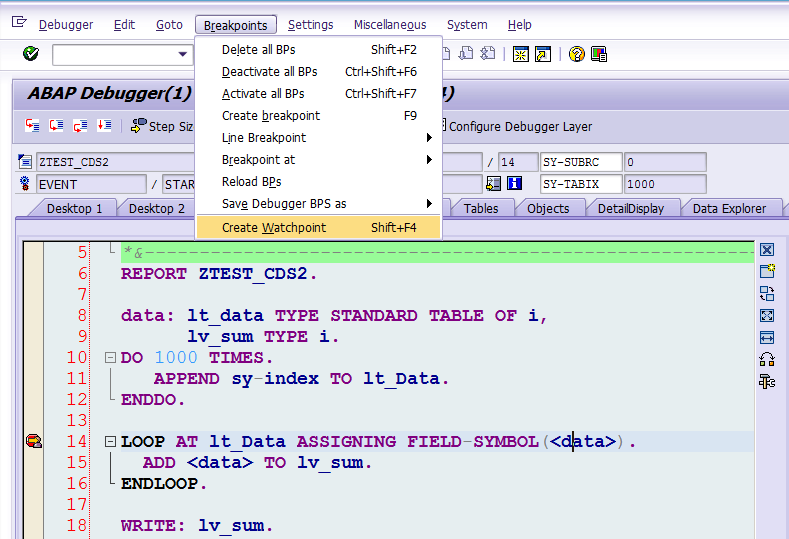Click the maximize horizontally tool icon
Viewport: 789px width, 539px height.
767,337
